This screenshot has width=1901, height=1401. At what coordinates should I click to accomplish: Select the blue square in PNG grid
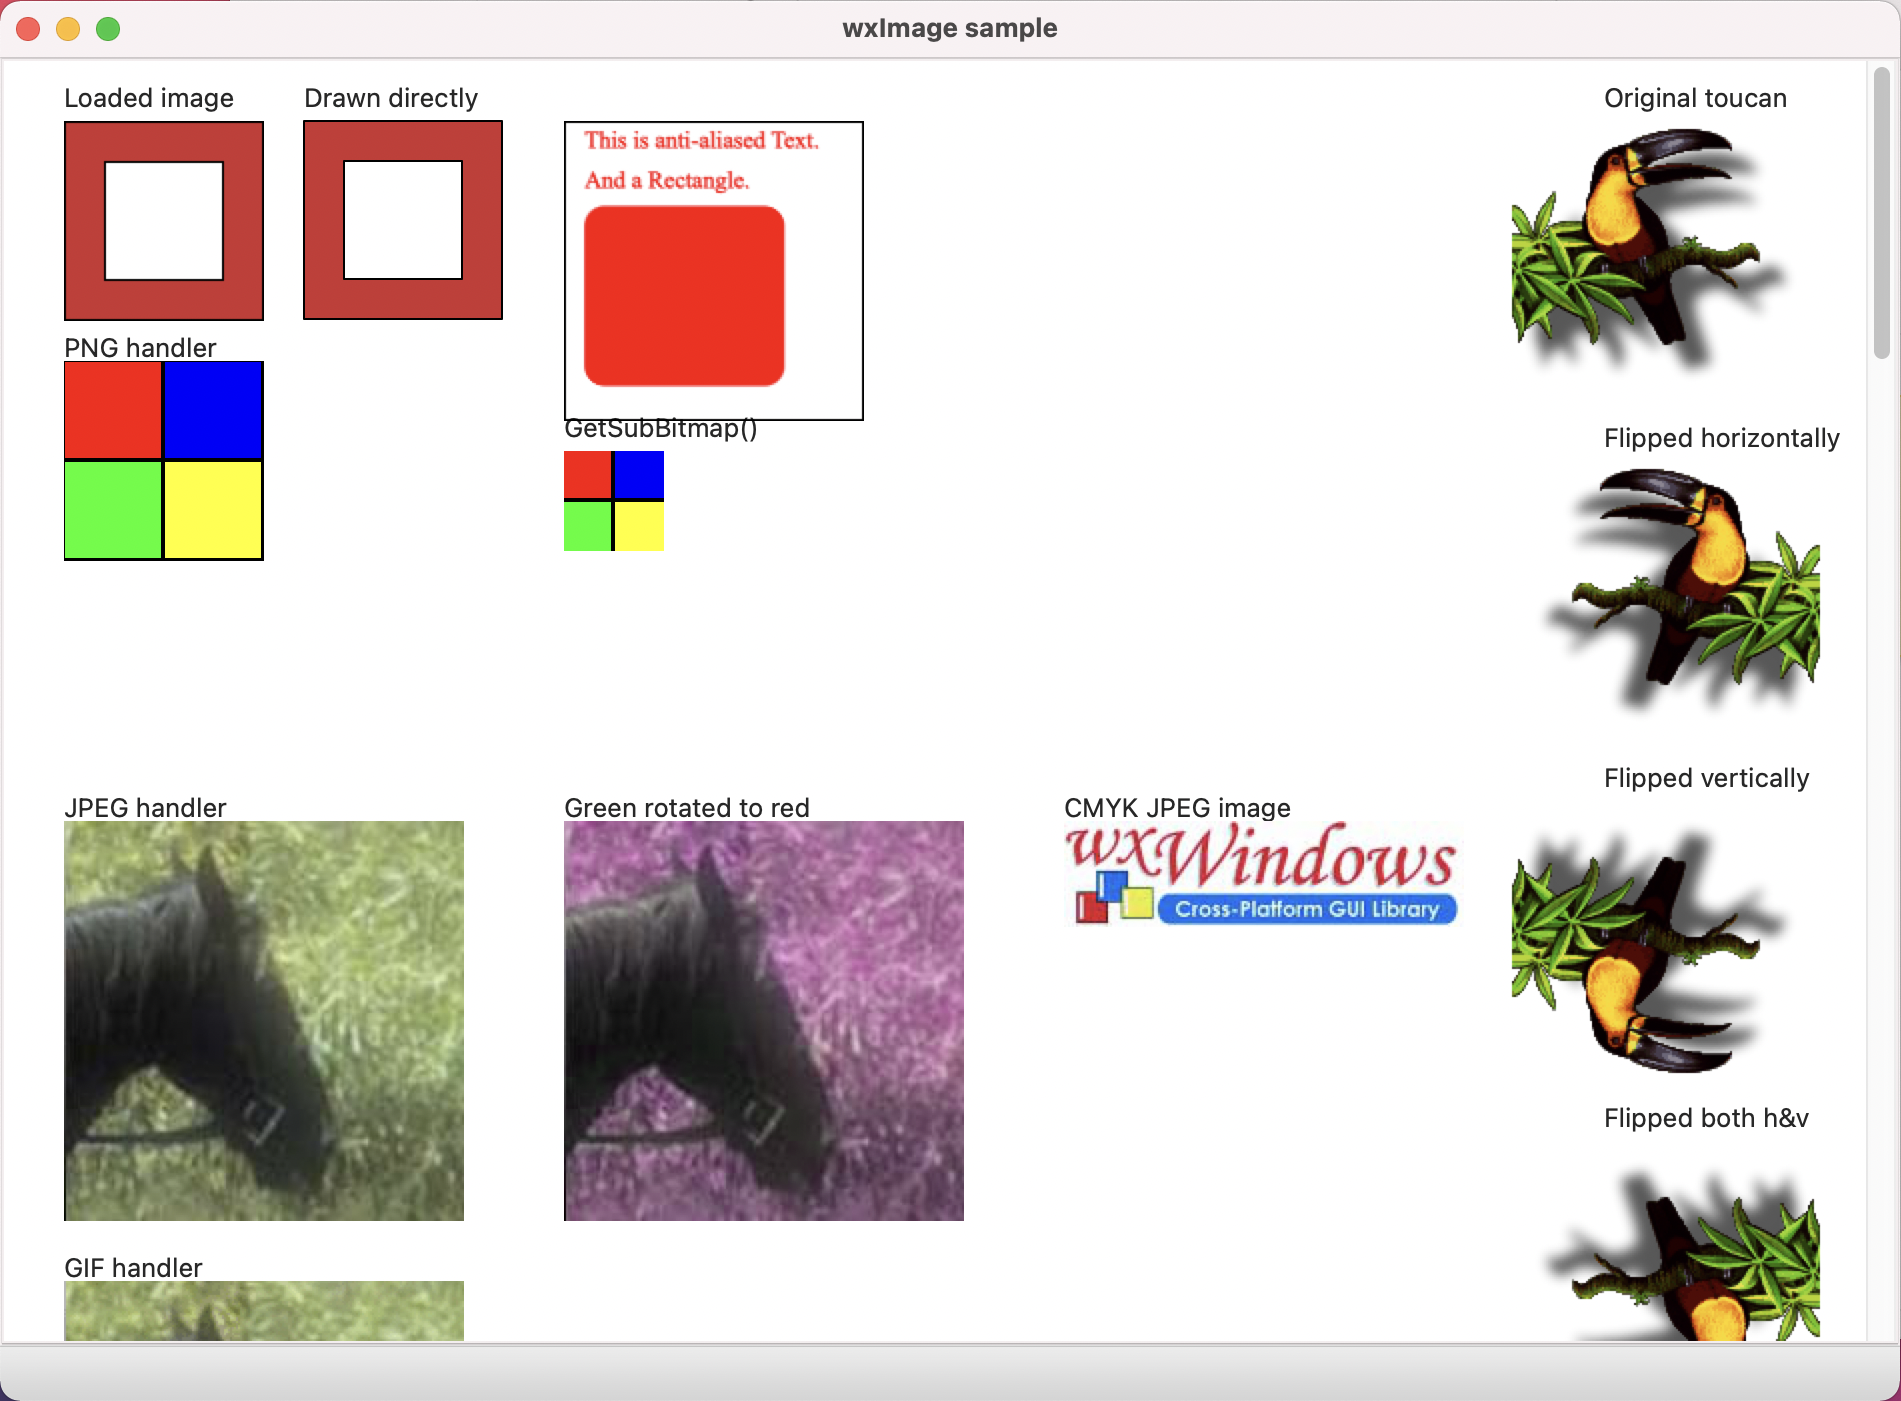[x=212, y=410]
